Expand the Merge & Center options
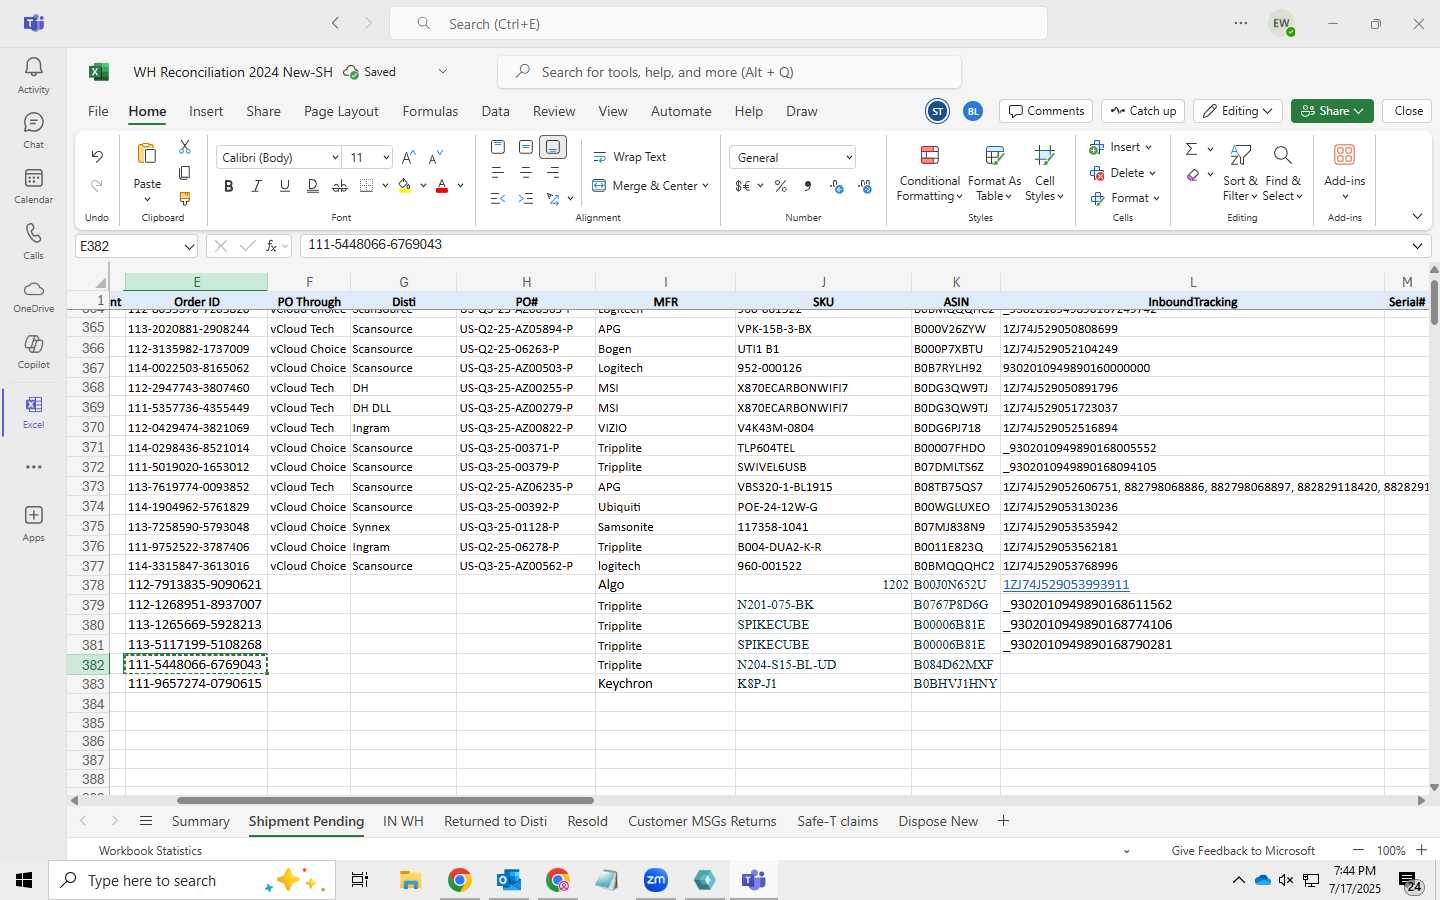 click(x=705, y=186)
